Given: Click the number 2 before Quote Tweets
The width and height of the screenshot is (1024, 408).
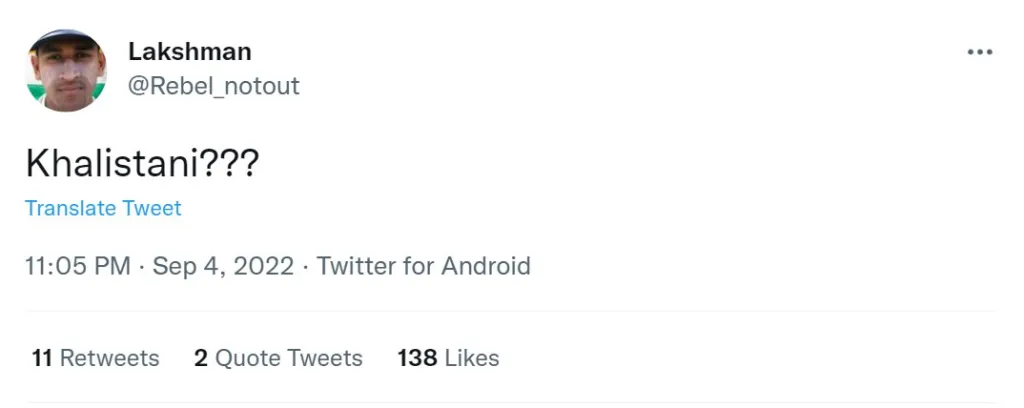Looking at the screenshot, I should pos(201,358).
